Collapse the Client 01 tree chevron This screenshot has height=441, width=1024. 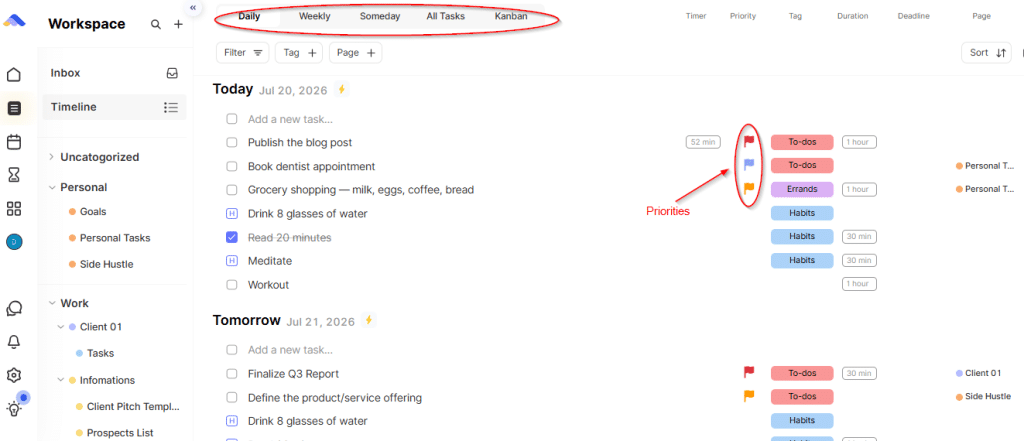61,327
